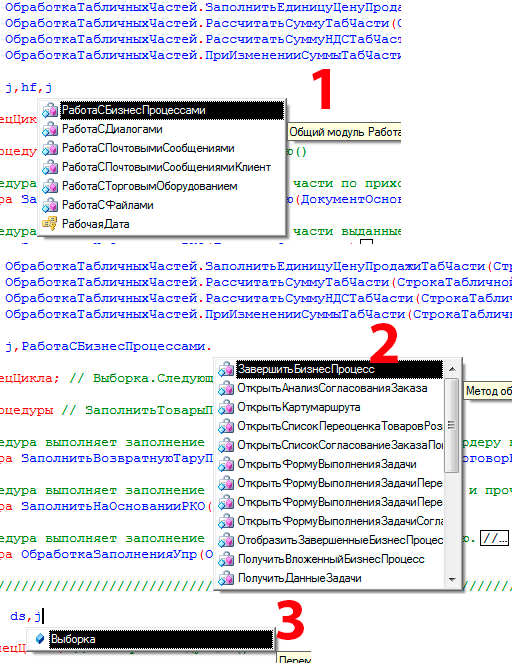Choose РаботаСПочтовымиСообщениями from the suggestions
This screenshot has height=663, width=512.
click(x=148, y=148)
